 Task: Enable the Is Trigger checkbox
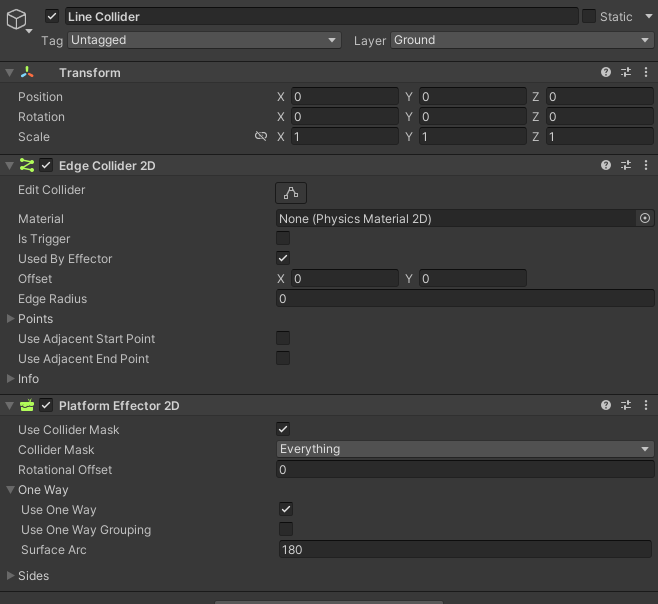[x=283, y=238]
